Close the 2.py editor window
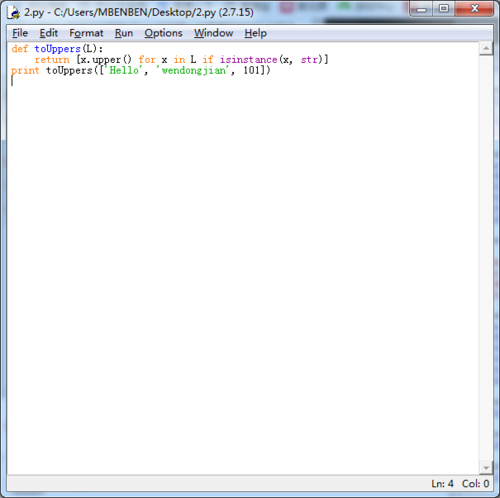 [474, 9]
